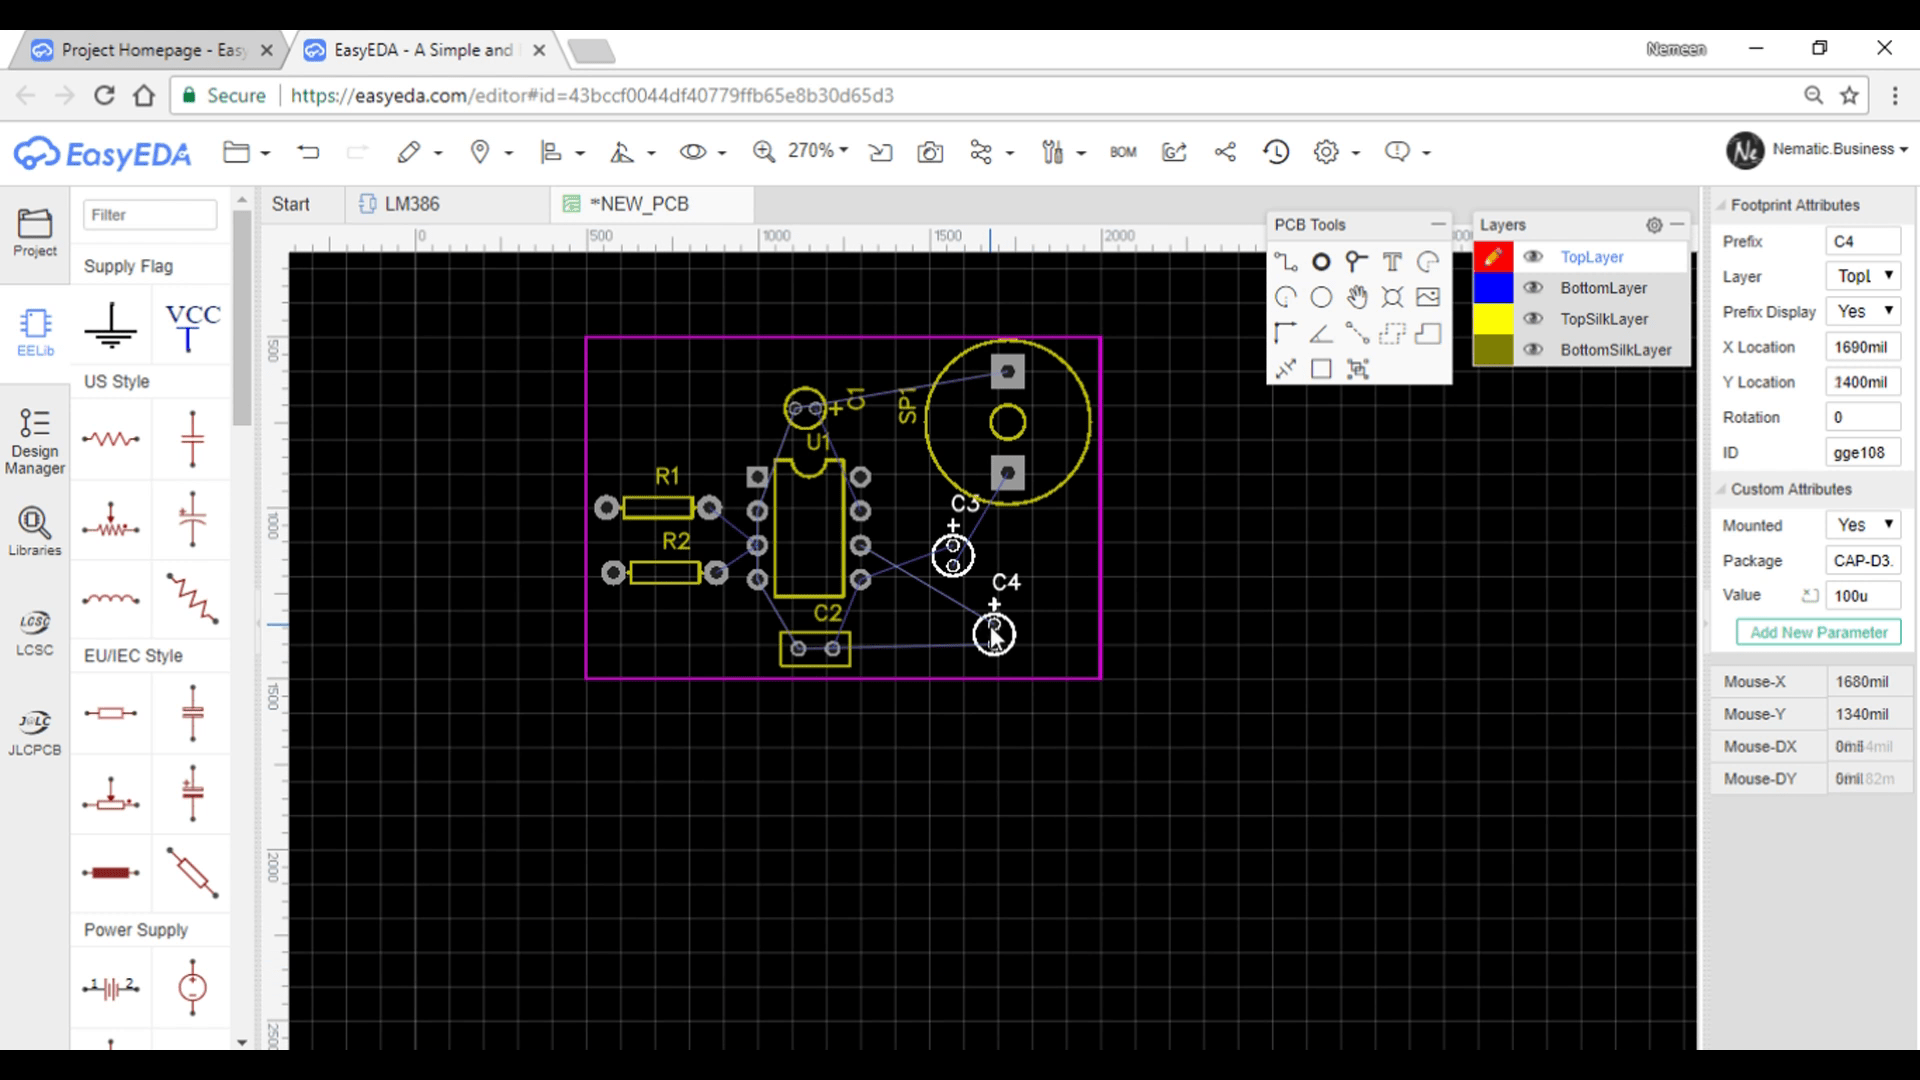
Task: Switch to the LM386 tab
Action: (x=413, y=203)
